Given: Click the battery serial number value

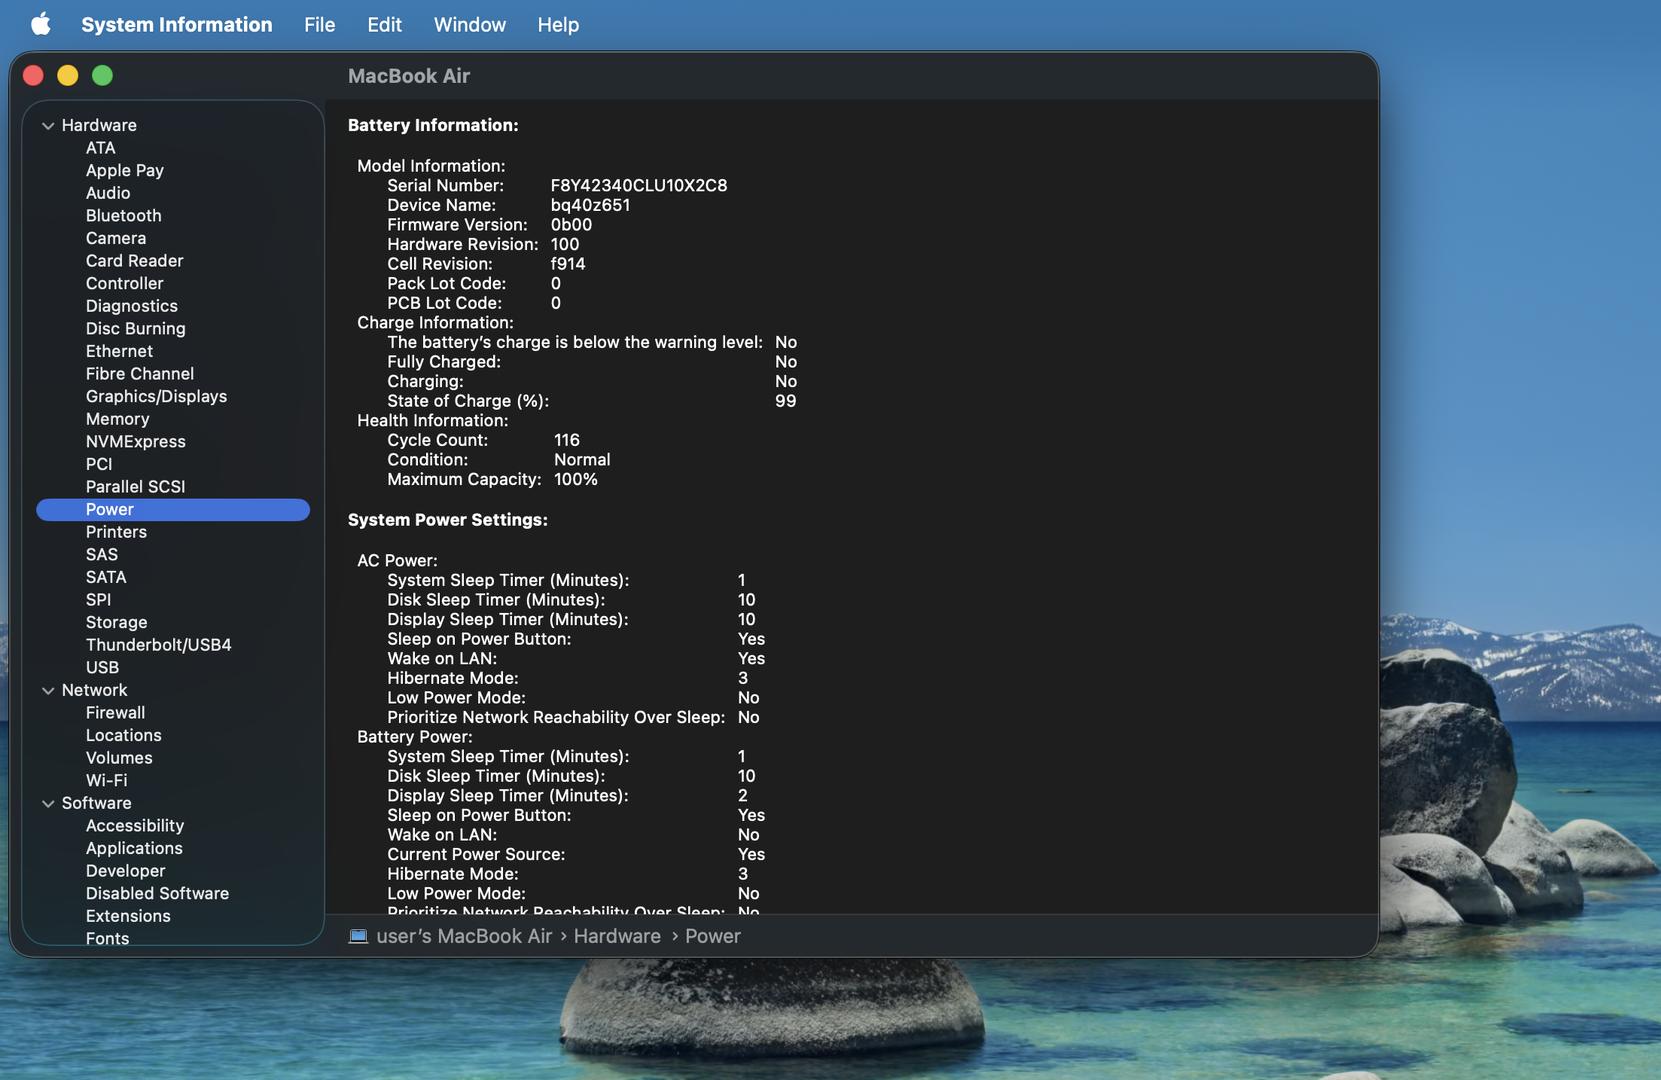Looking at the screenshot, I should click(x=638, y=186).
